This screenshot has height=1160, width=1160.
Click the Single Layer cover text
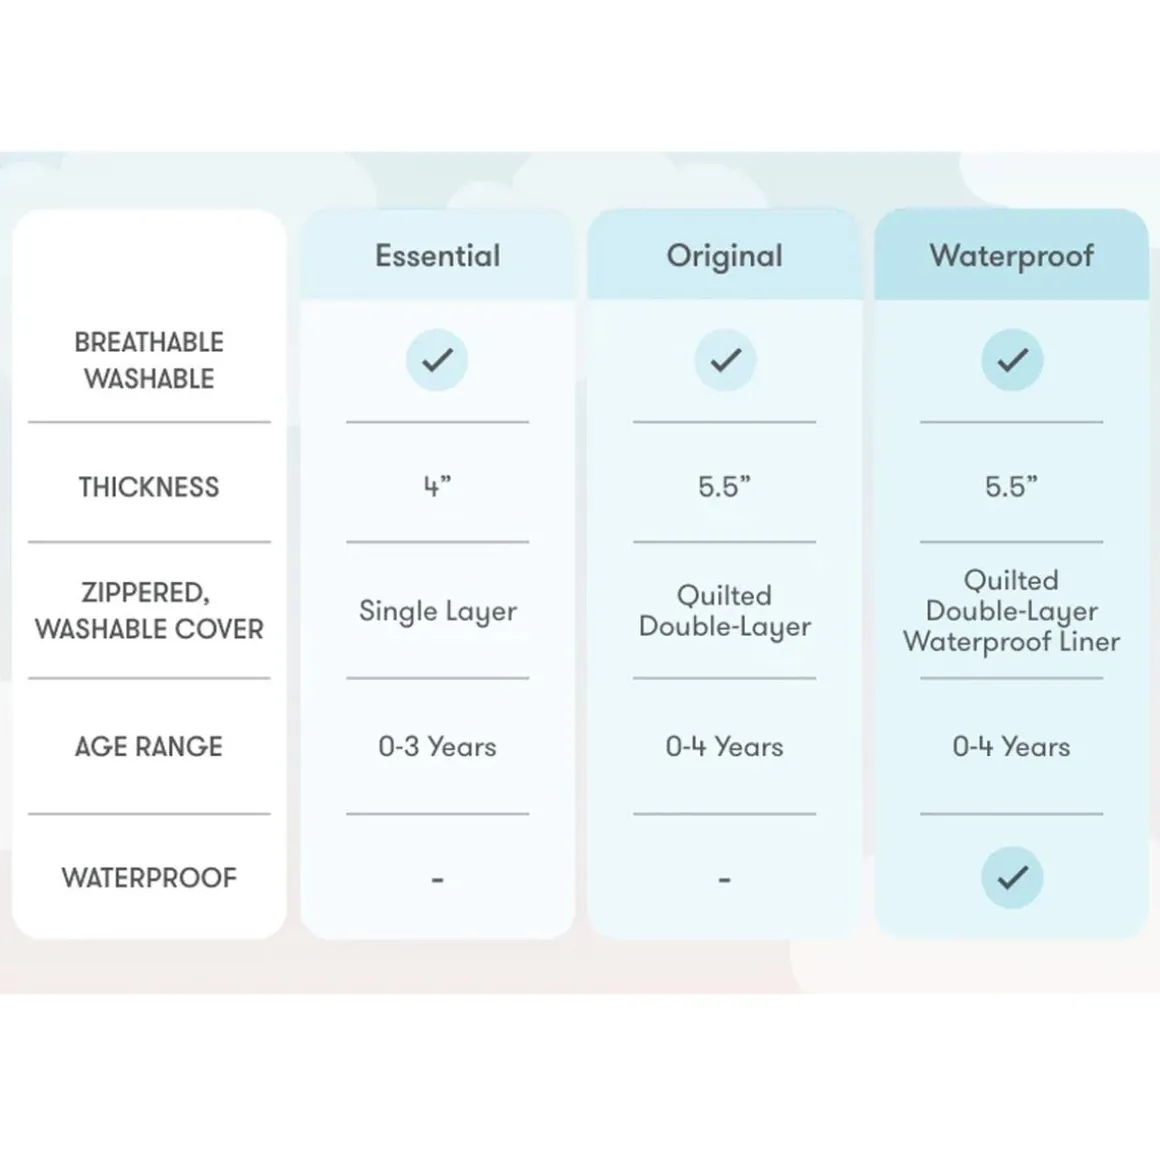coord(437,611)
